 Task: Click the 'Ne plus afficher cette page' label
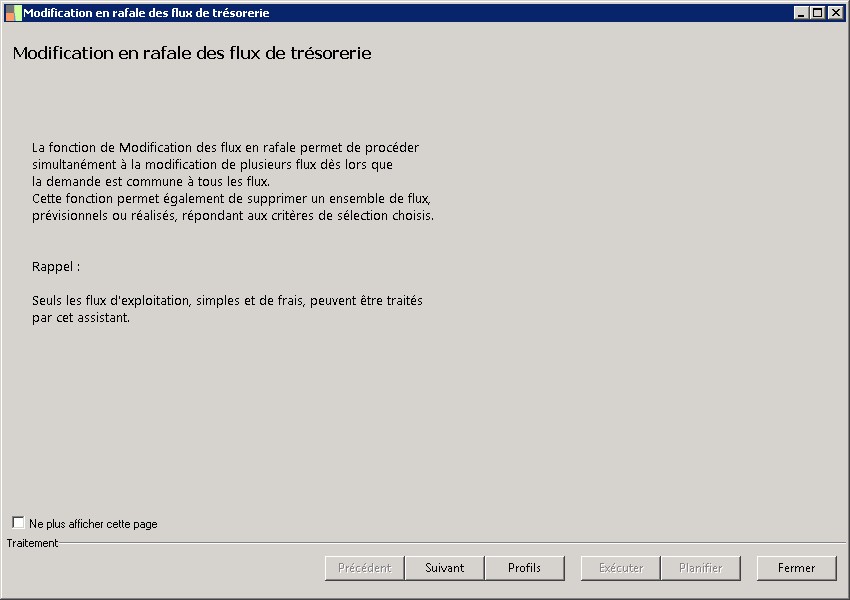point(93,524)
